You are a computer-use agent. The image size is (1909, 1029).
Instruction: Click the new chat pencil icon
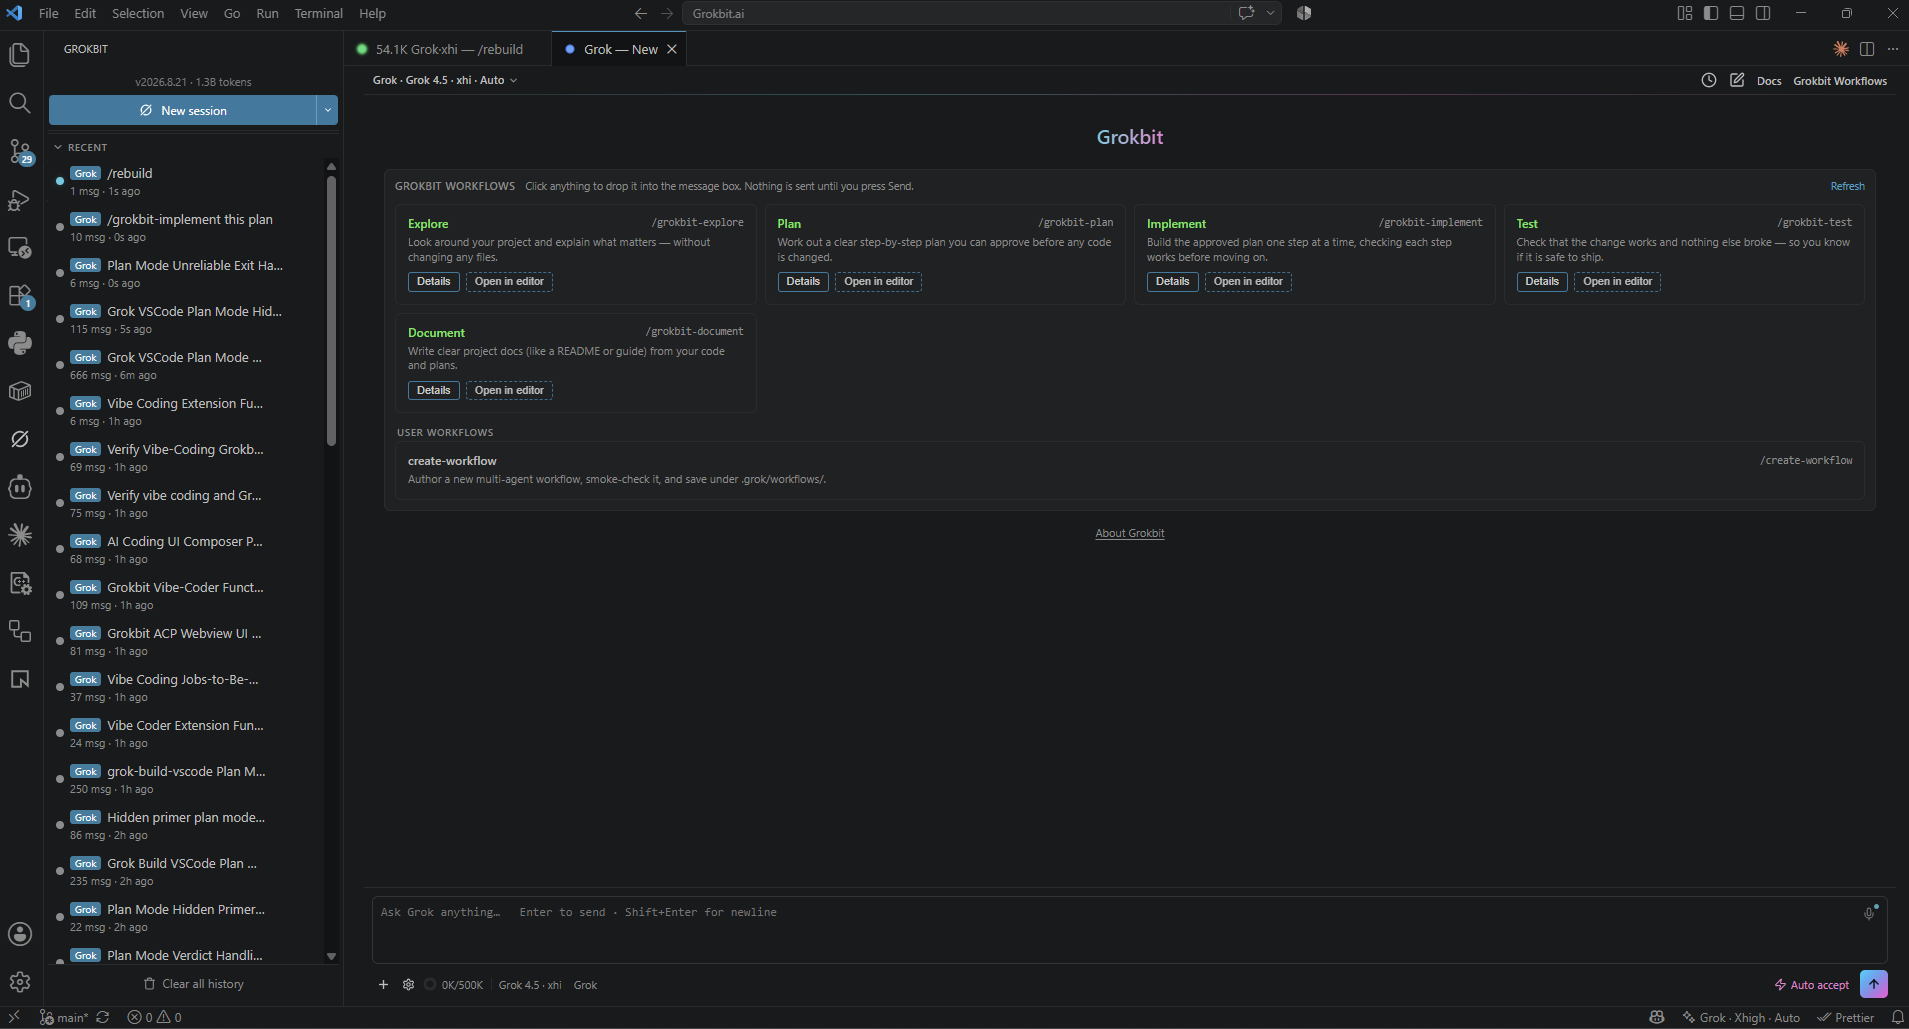tap(1737, 80)
